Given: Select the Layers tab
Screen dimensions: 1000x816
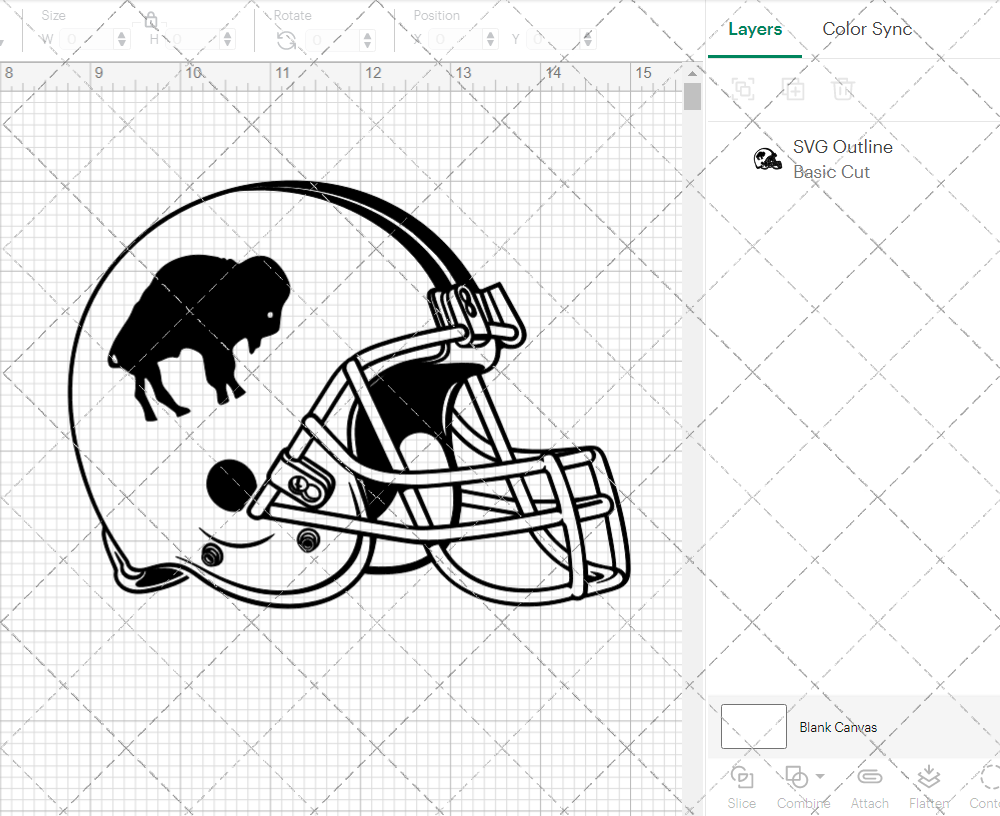Looking at the screenshot, I should coord(755,29).
